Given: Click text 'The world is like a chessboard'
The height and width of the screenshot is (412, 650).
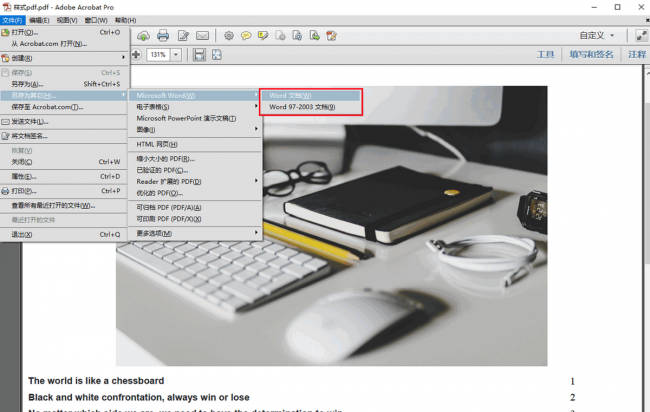Looking at the screenshot, I should (x=96, y=380).
